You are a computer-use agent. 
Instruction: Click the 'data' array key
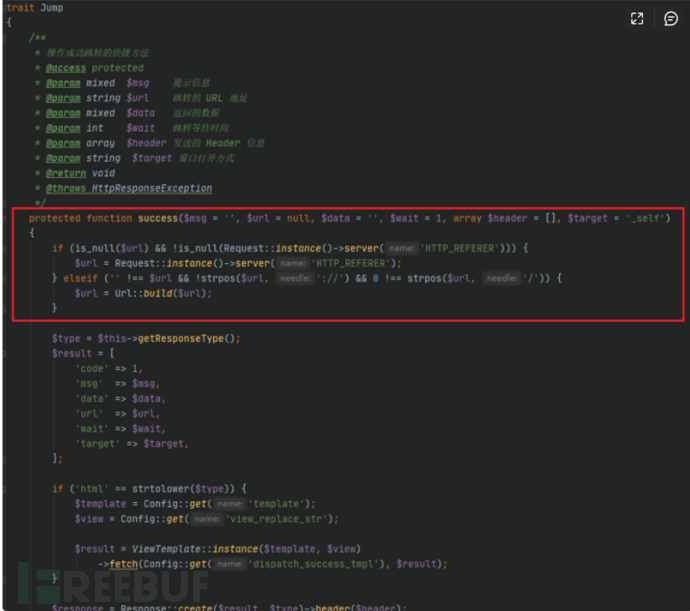point(92,399)
